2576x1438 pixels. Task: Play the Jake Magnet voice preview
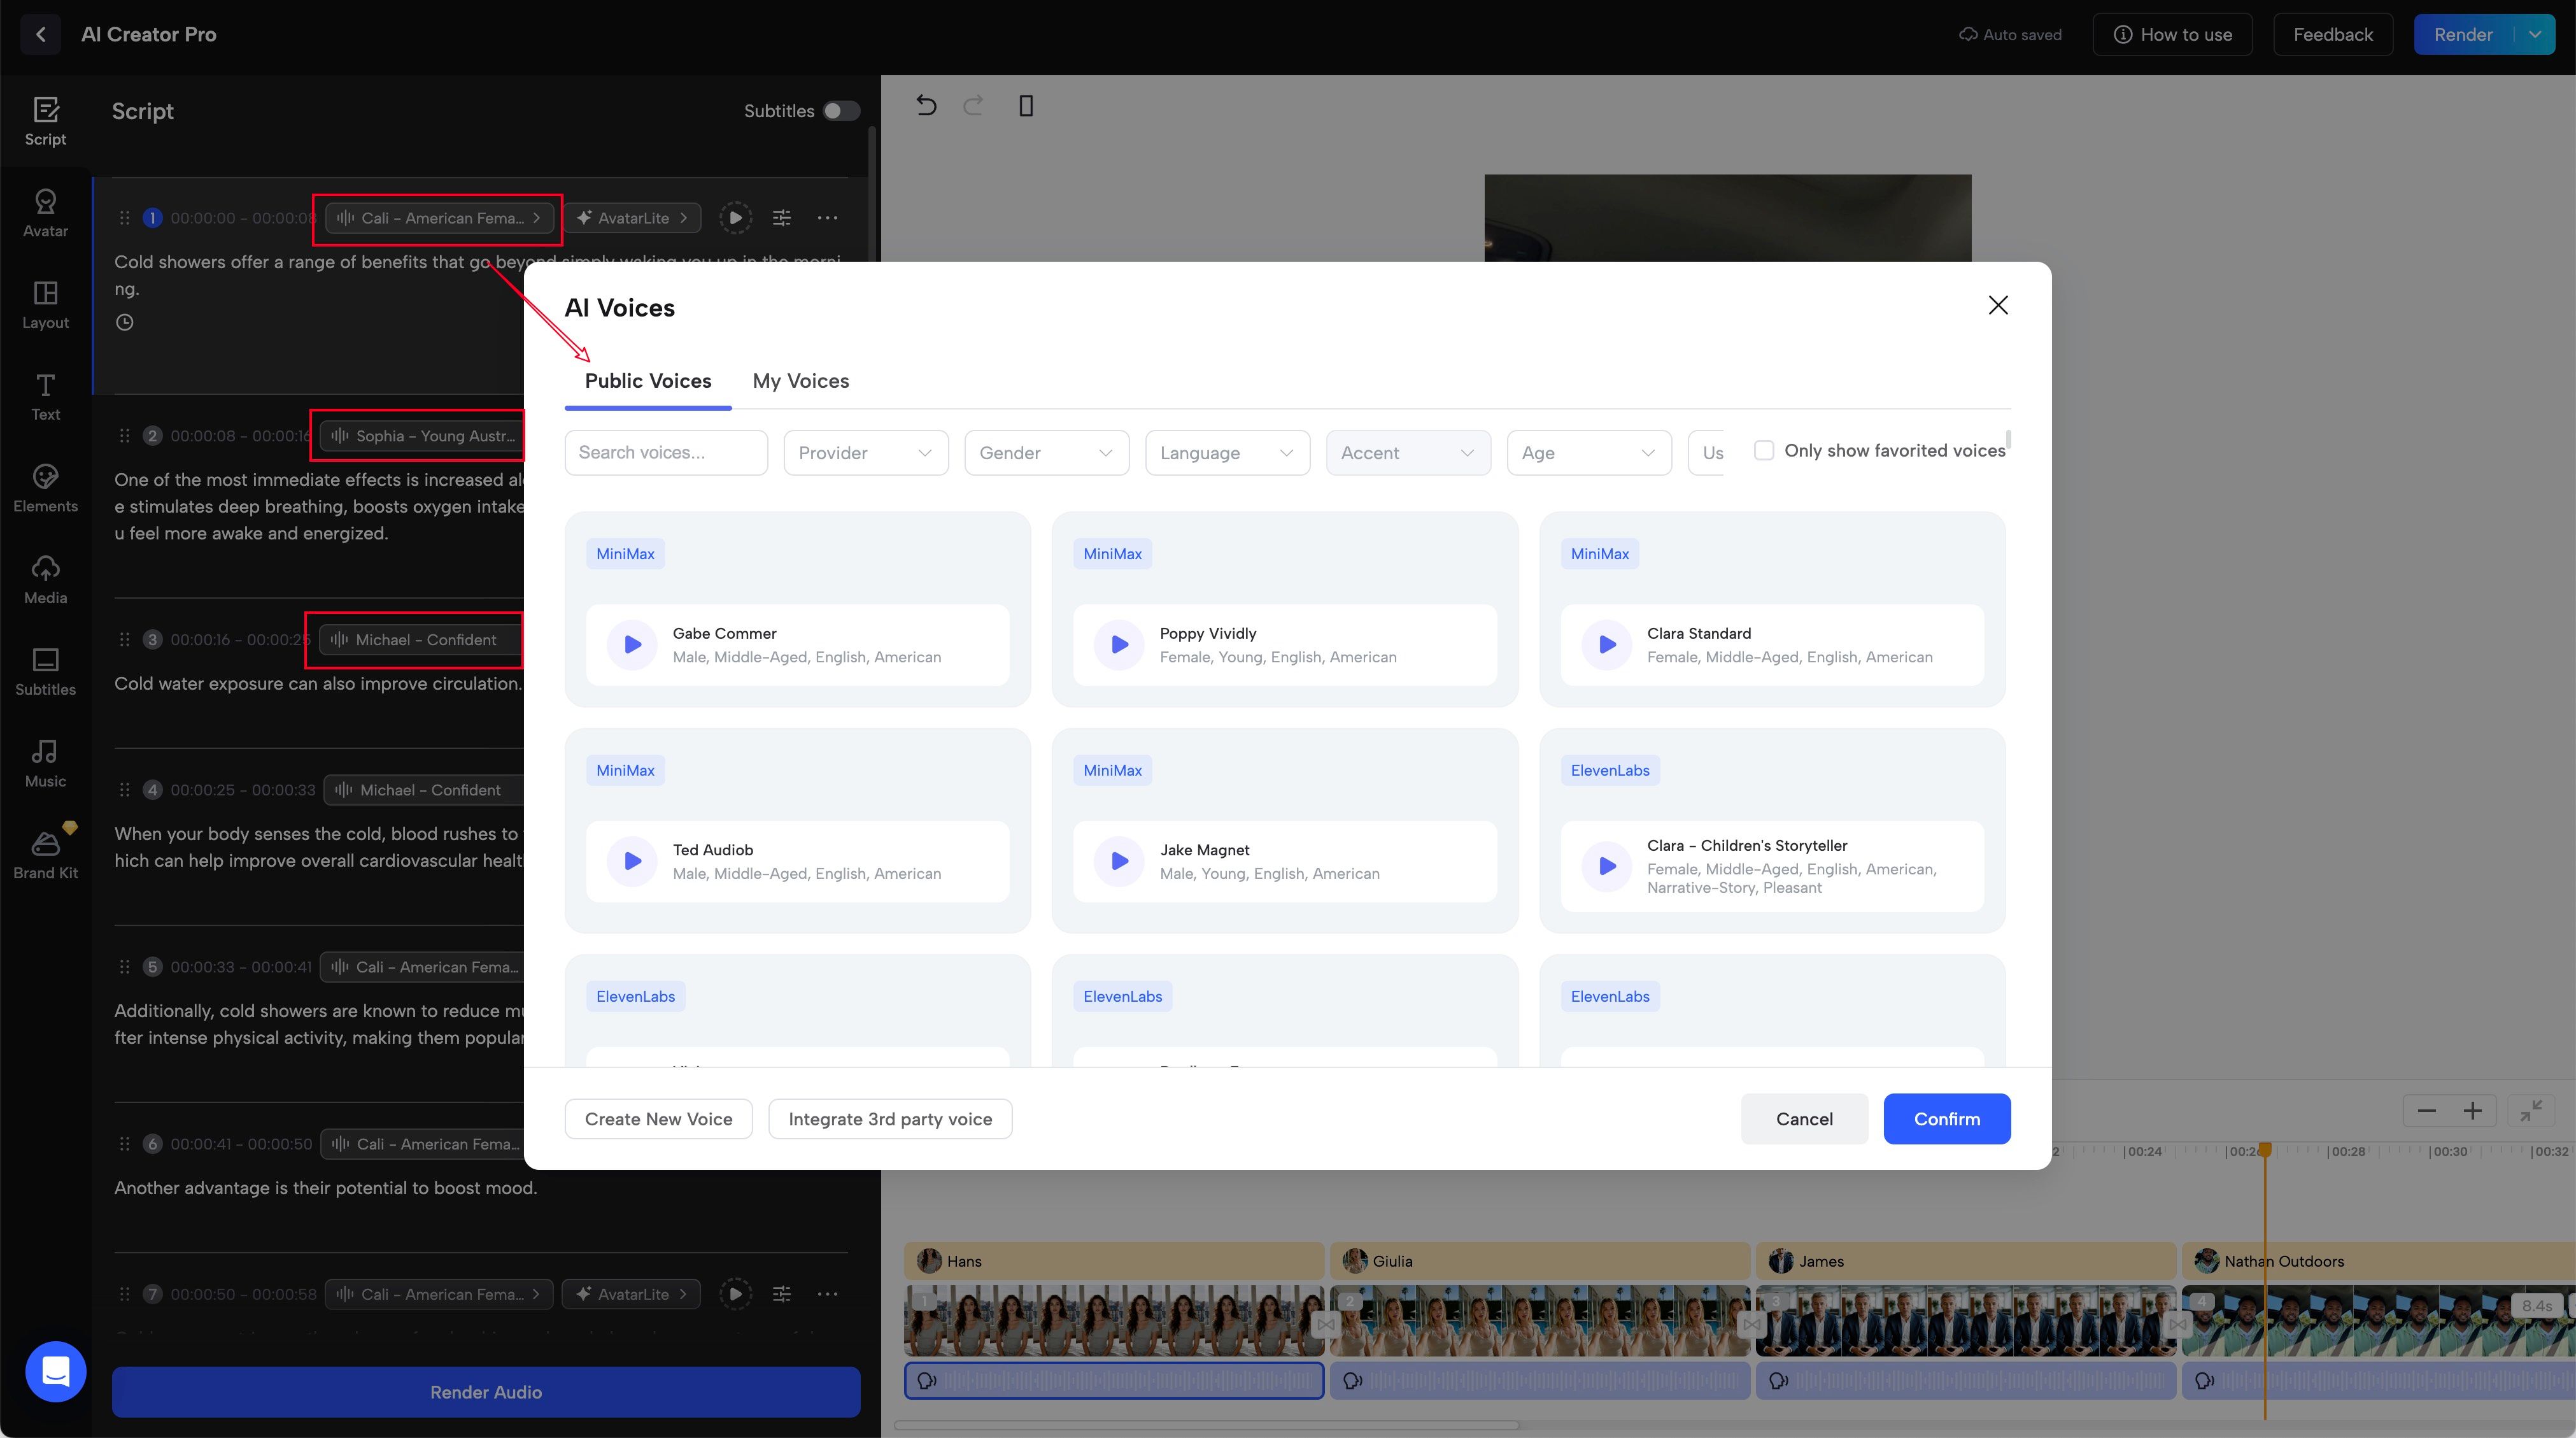click(1119, 861)
